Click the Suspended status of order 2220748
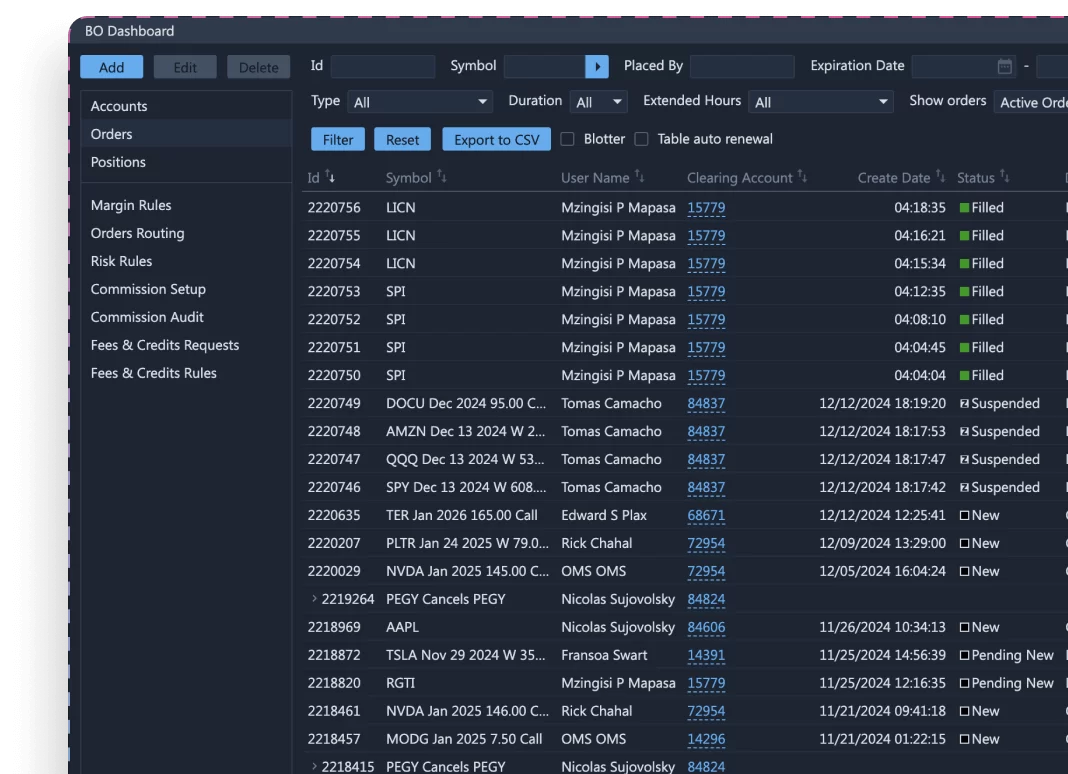1068x774 pixels. (1000, 431)
